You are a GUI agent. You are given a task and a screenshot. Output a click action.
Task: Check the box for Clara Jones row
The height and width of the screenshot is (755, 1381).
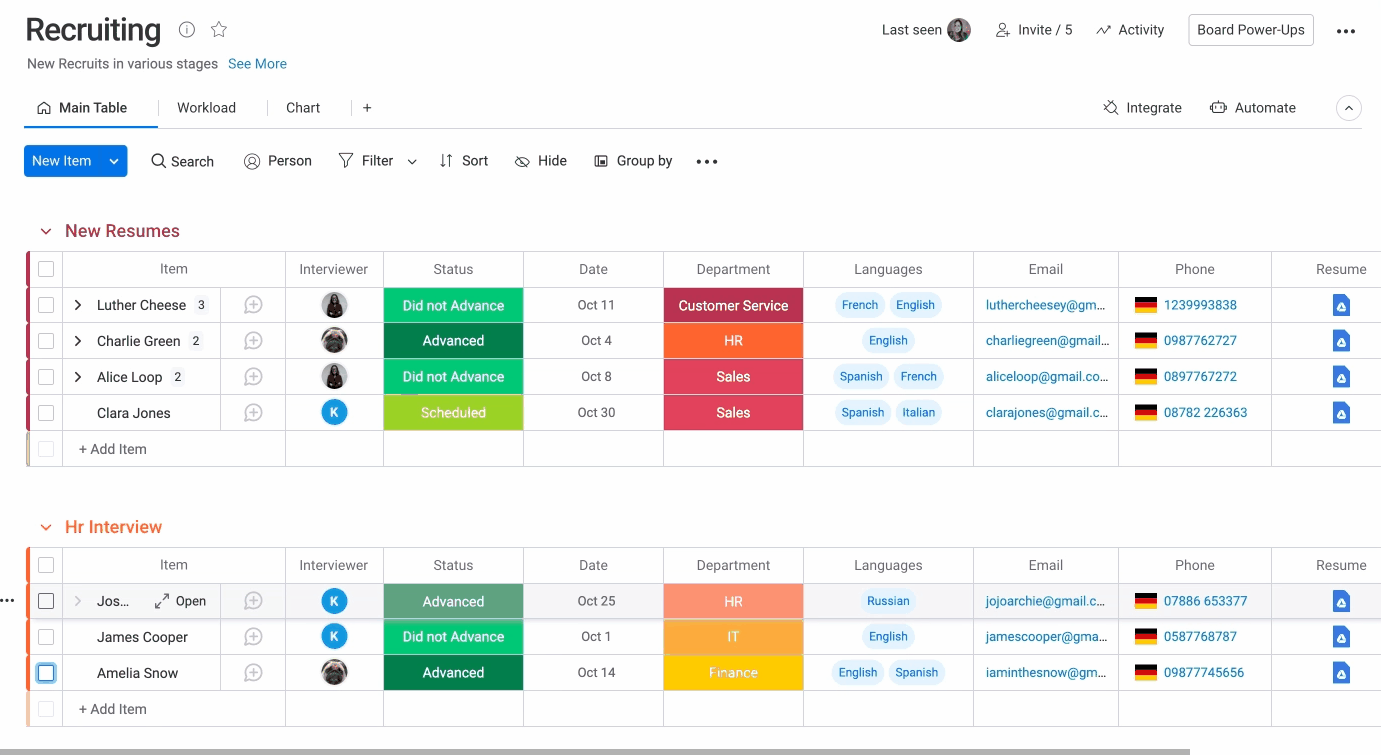click(46, 413)
